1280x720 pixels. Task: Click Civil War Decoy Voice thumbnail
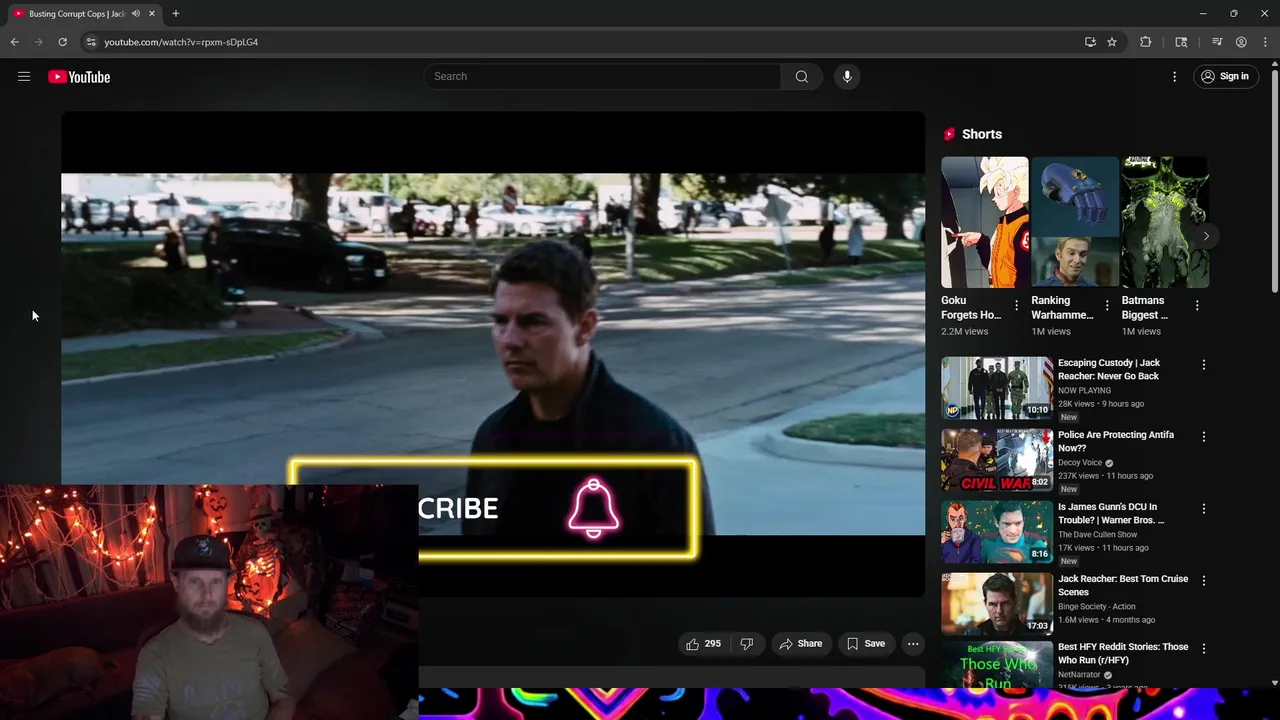tap(997, 460)
